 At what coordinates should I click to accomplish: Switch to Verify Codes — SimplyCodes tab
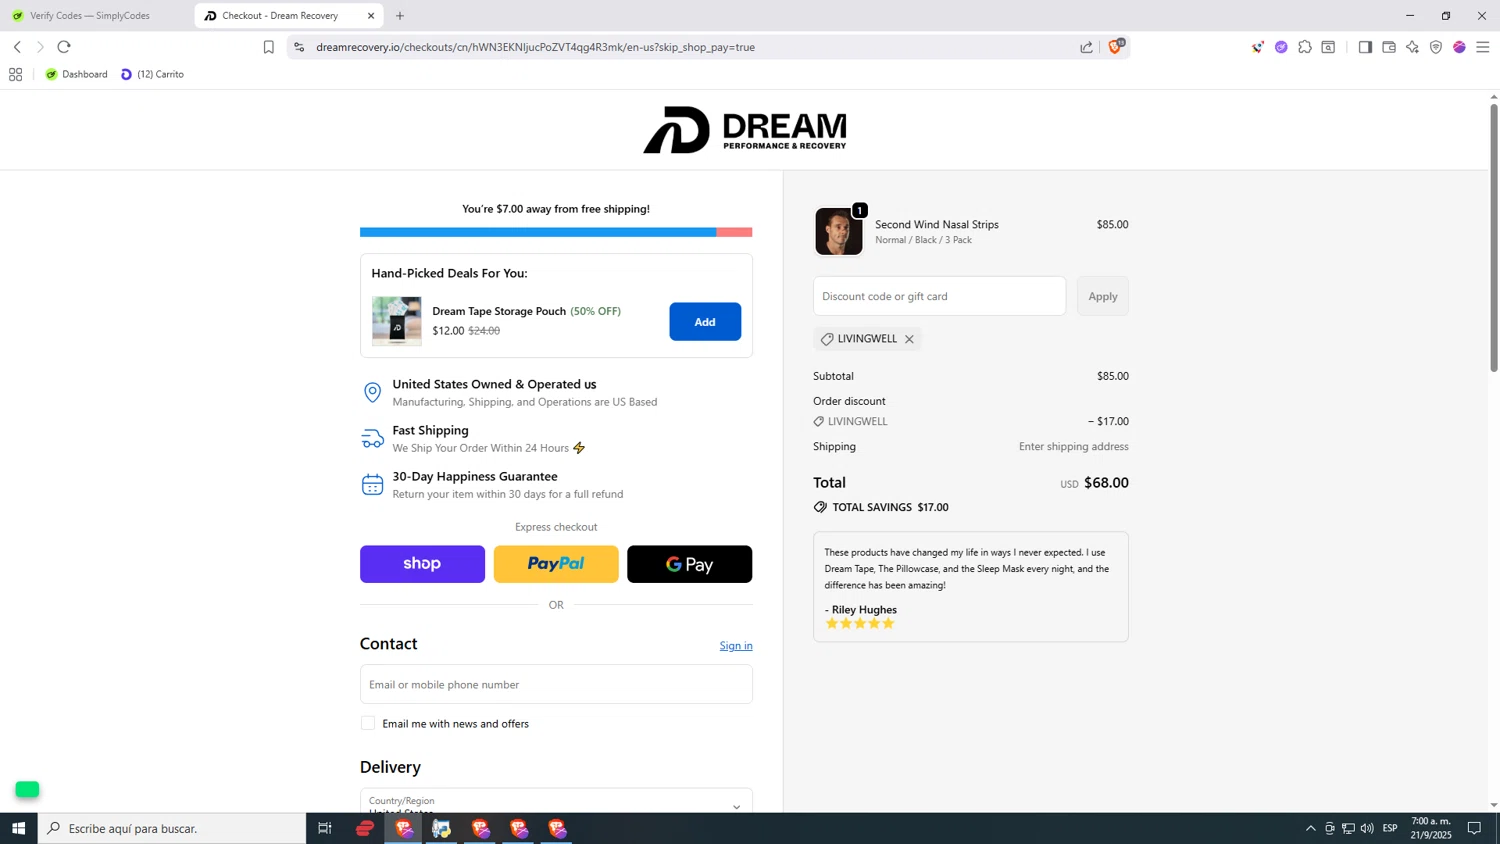point(90,16)
